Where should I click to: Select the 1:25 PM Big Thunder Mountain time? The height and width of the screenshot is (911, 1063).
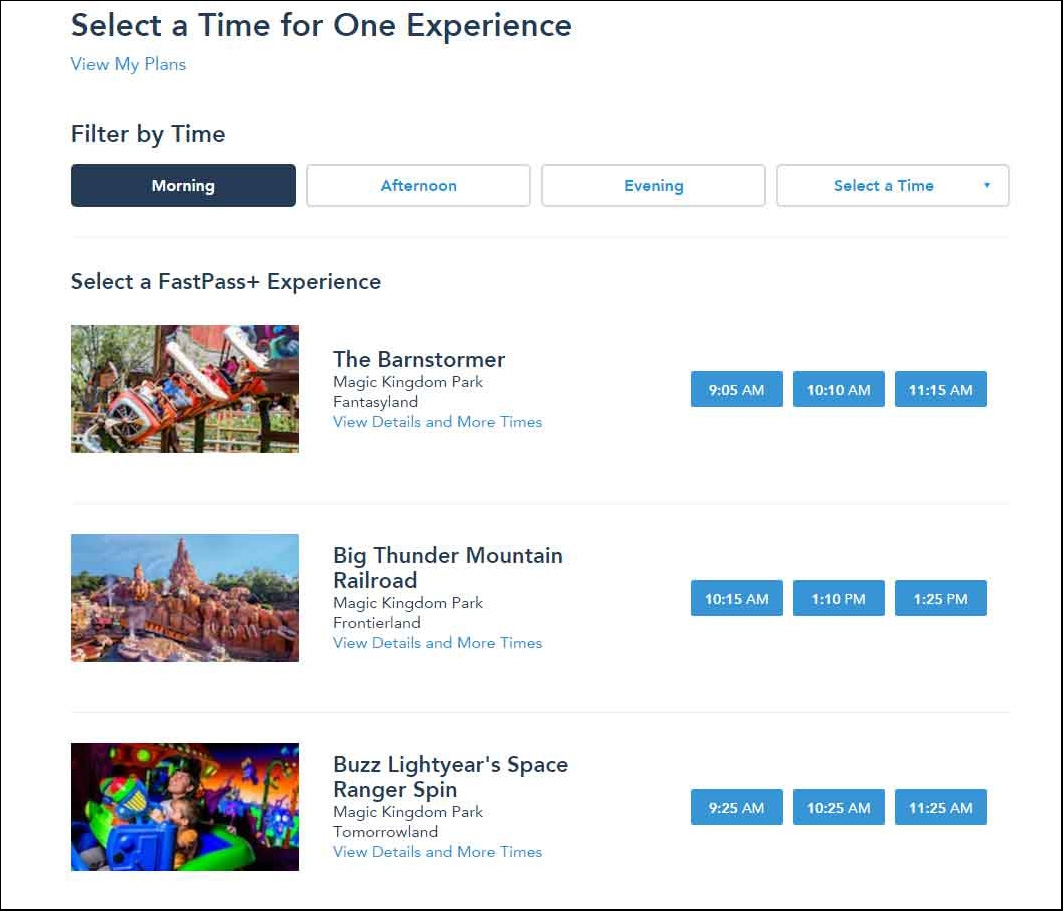click(940, 597)
